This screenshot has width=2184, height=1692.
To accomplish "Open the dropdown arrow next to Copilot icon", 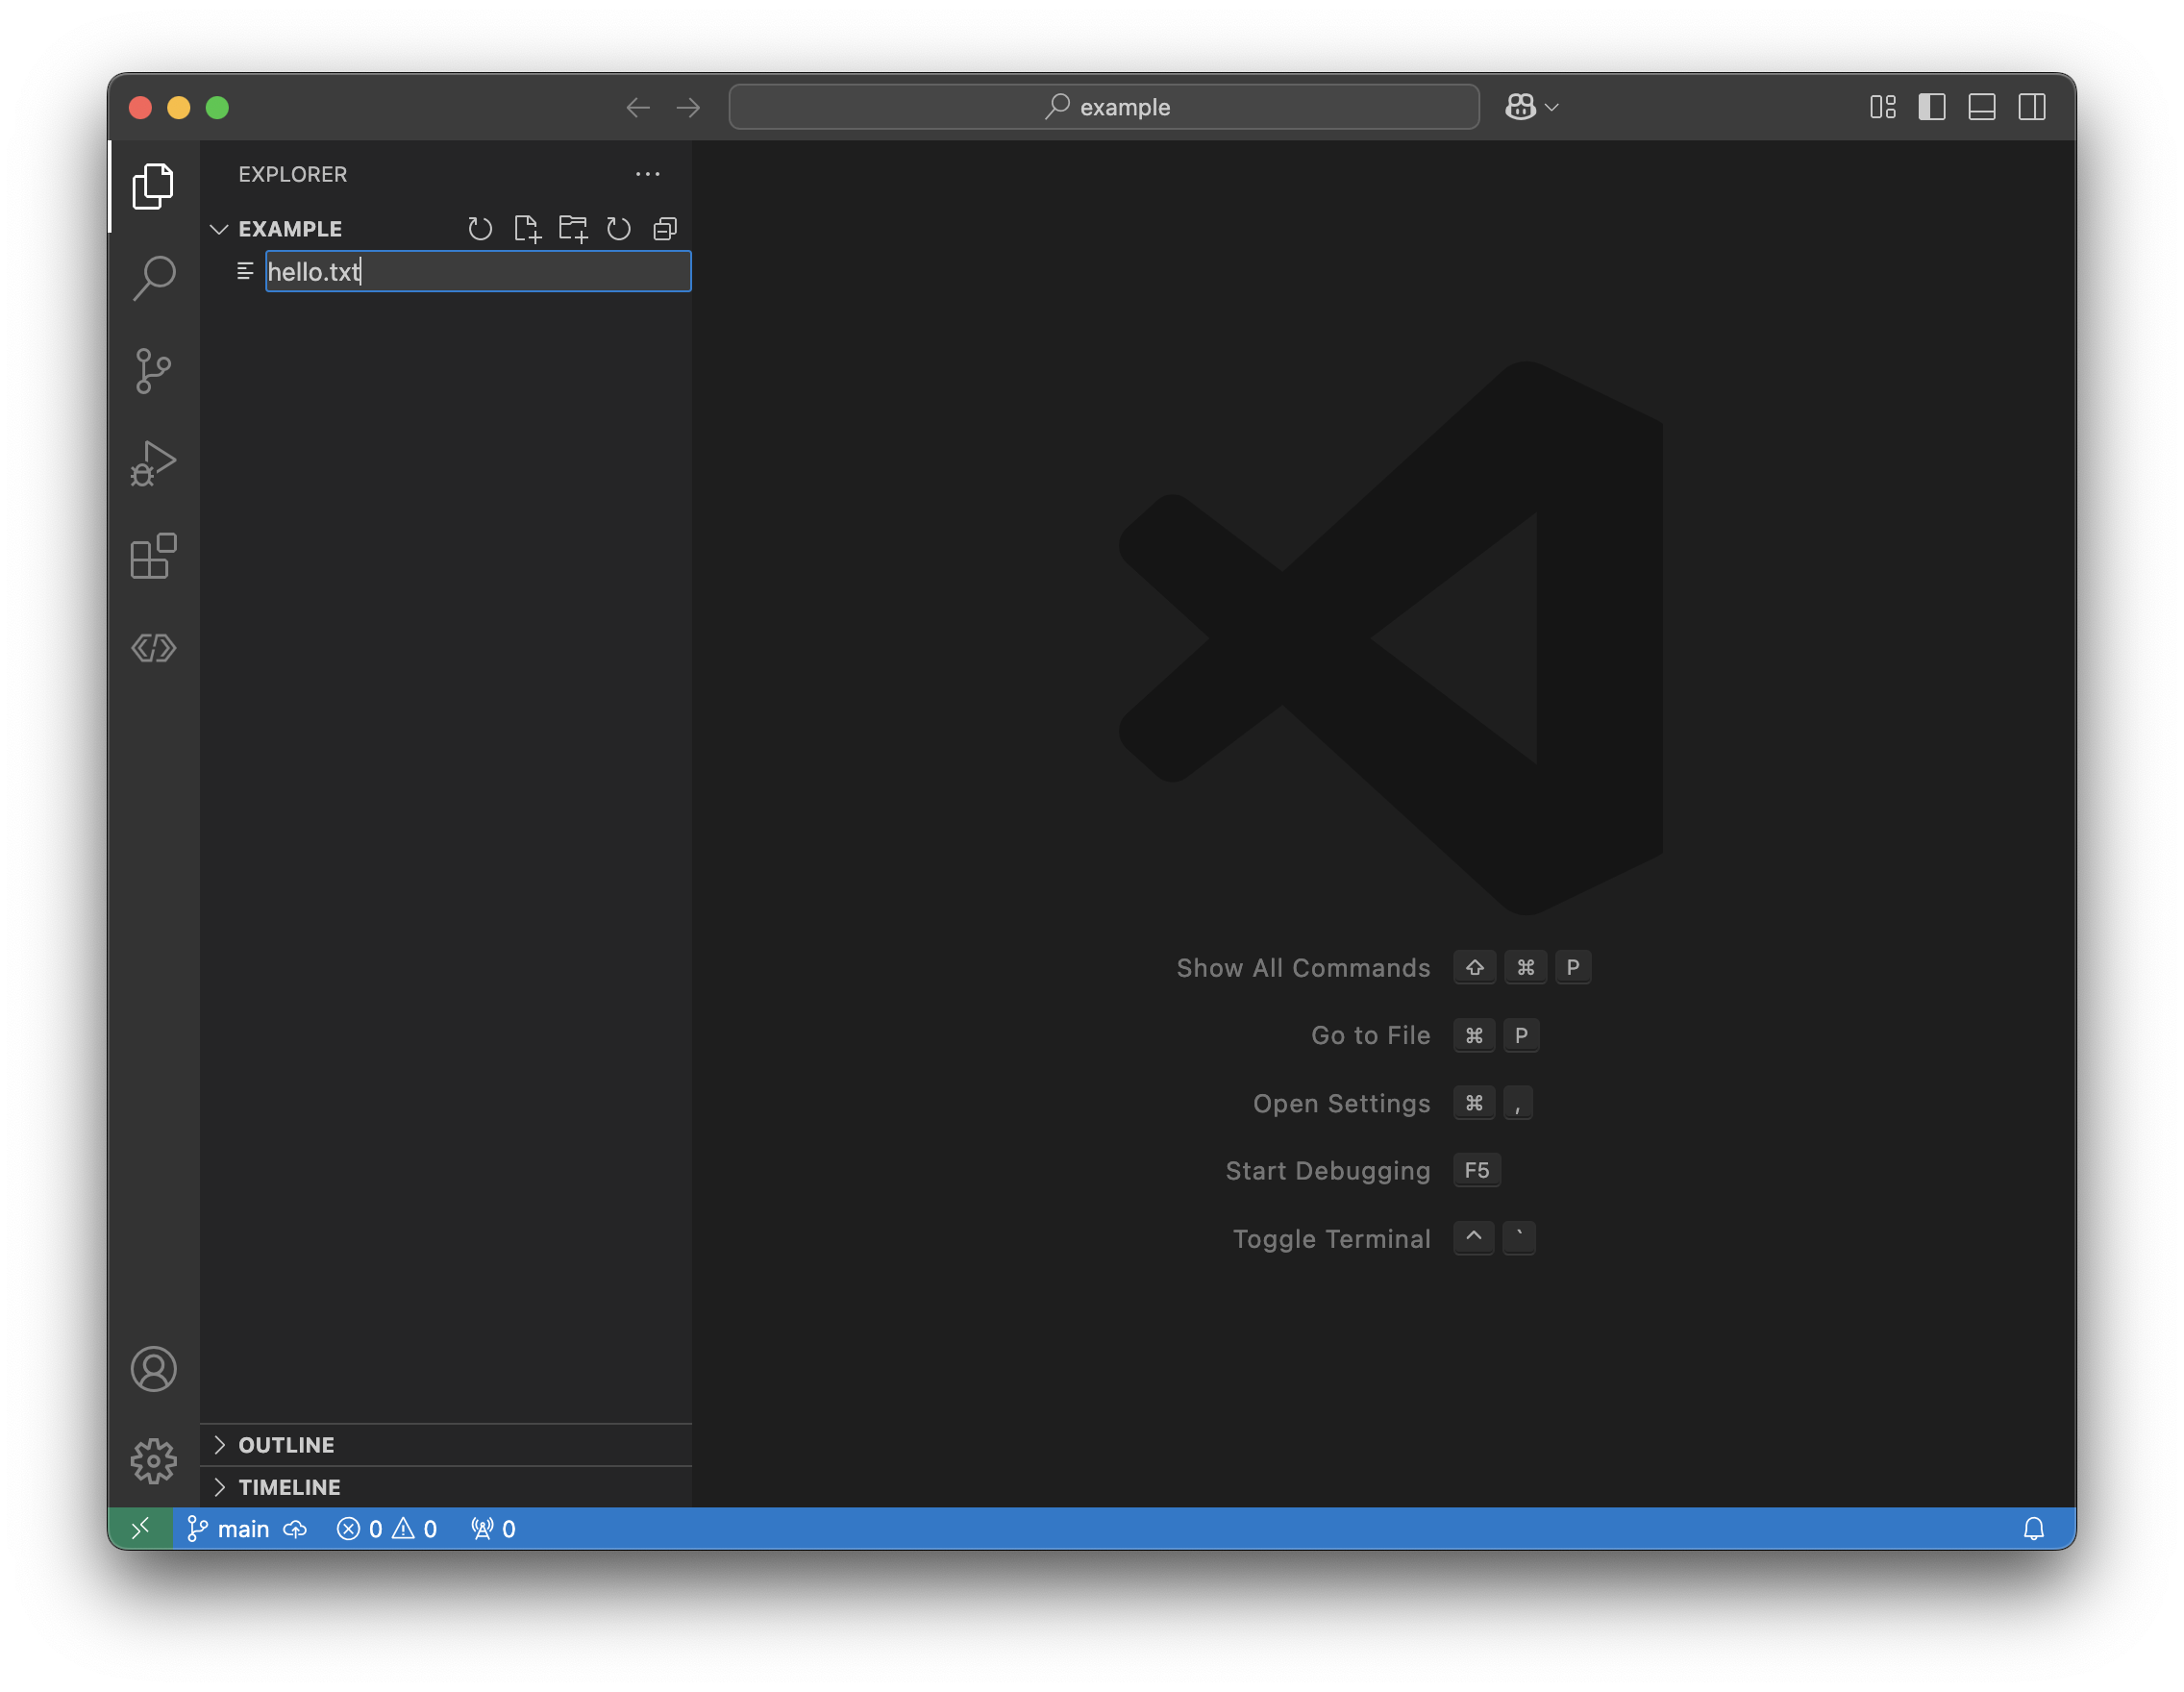I will point(1552,107).
